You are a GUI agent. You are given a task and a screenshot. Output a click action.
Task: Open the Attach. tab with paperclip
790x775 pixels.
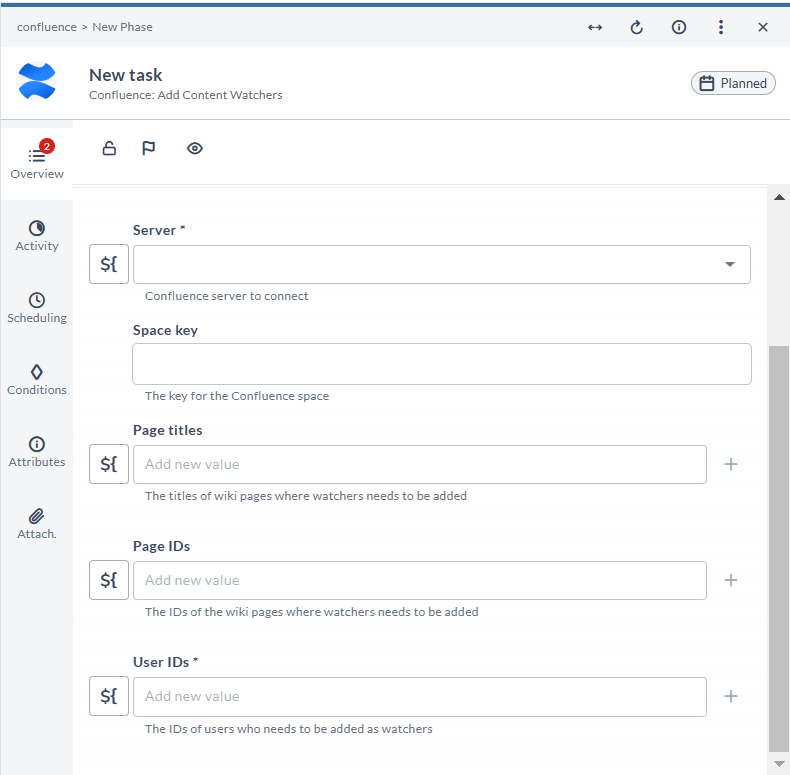(37, 524)
